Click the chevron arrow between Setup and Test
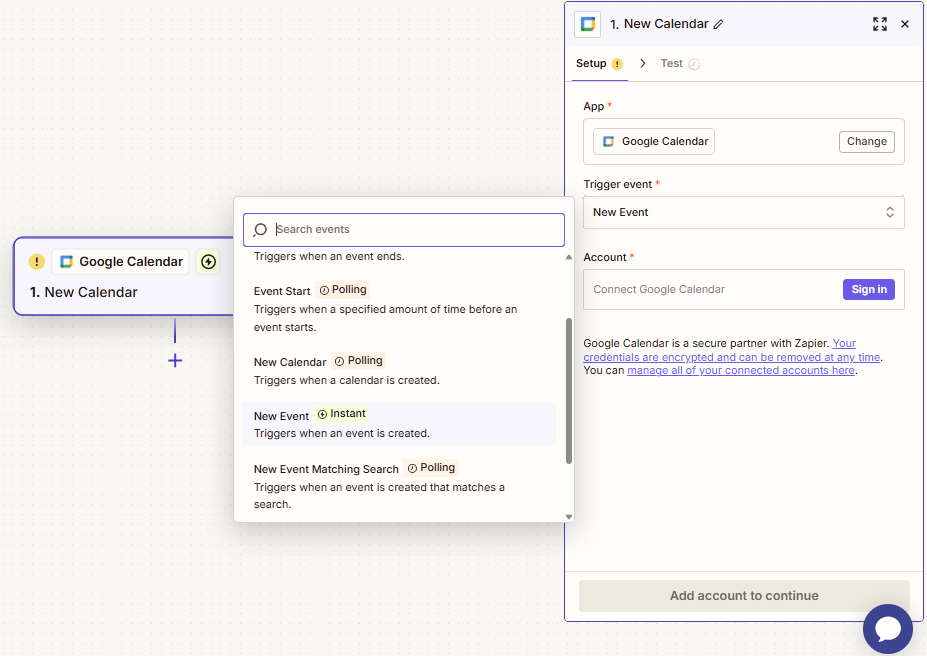The height and width of the screenshot is (656, 927). [x=643, y=63]
